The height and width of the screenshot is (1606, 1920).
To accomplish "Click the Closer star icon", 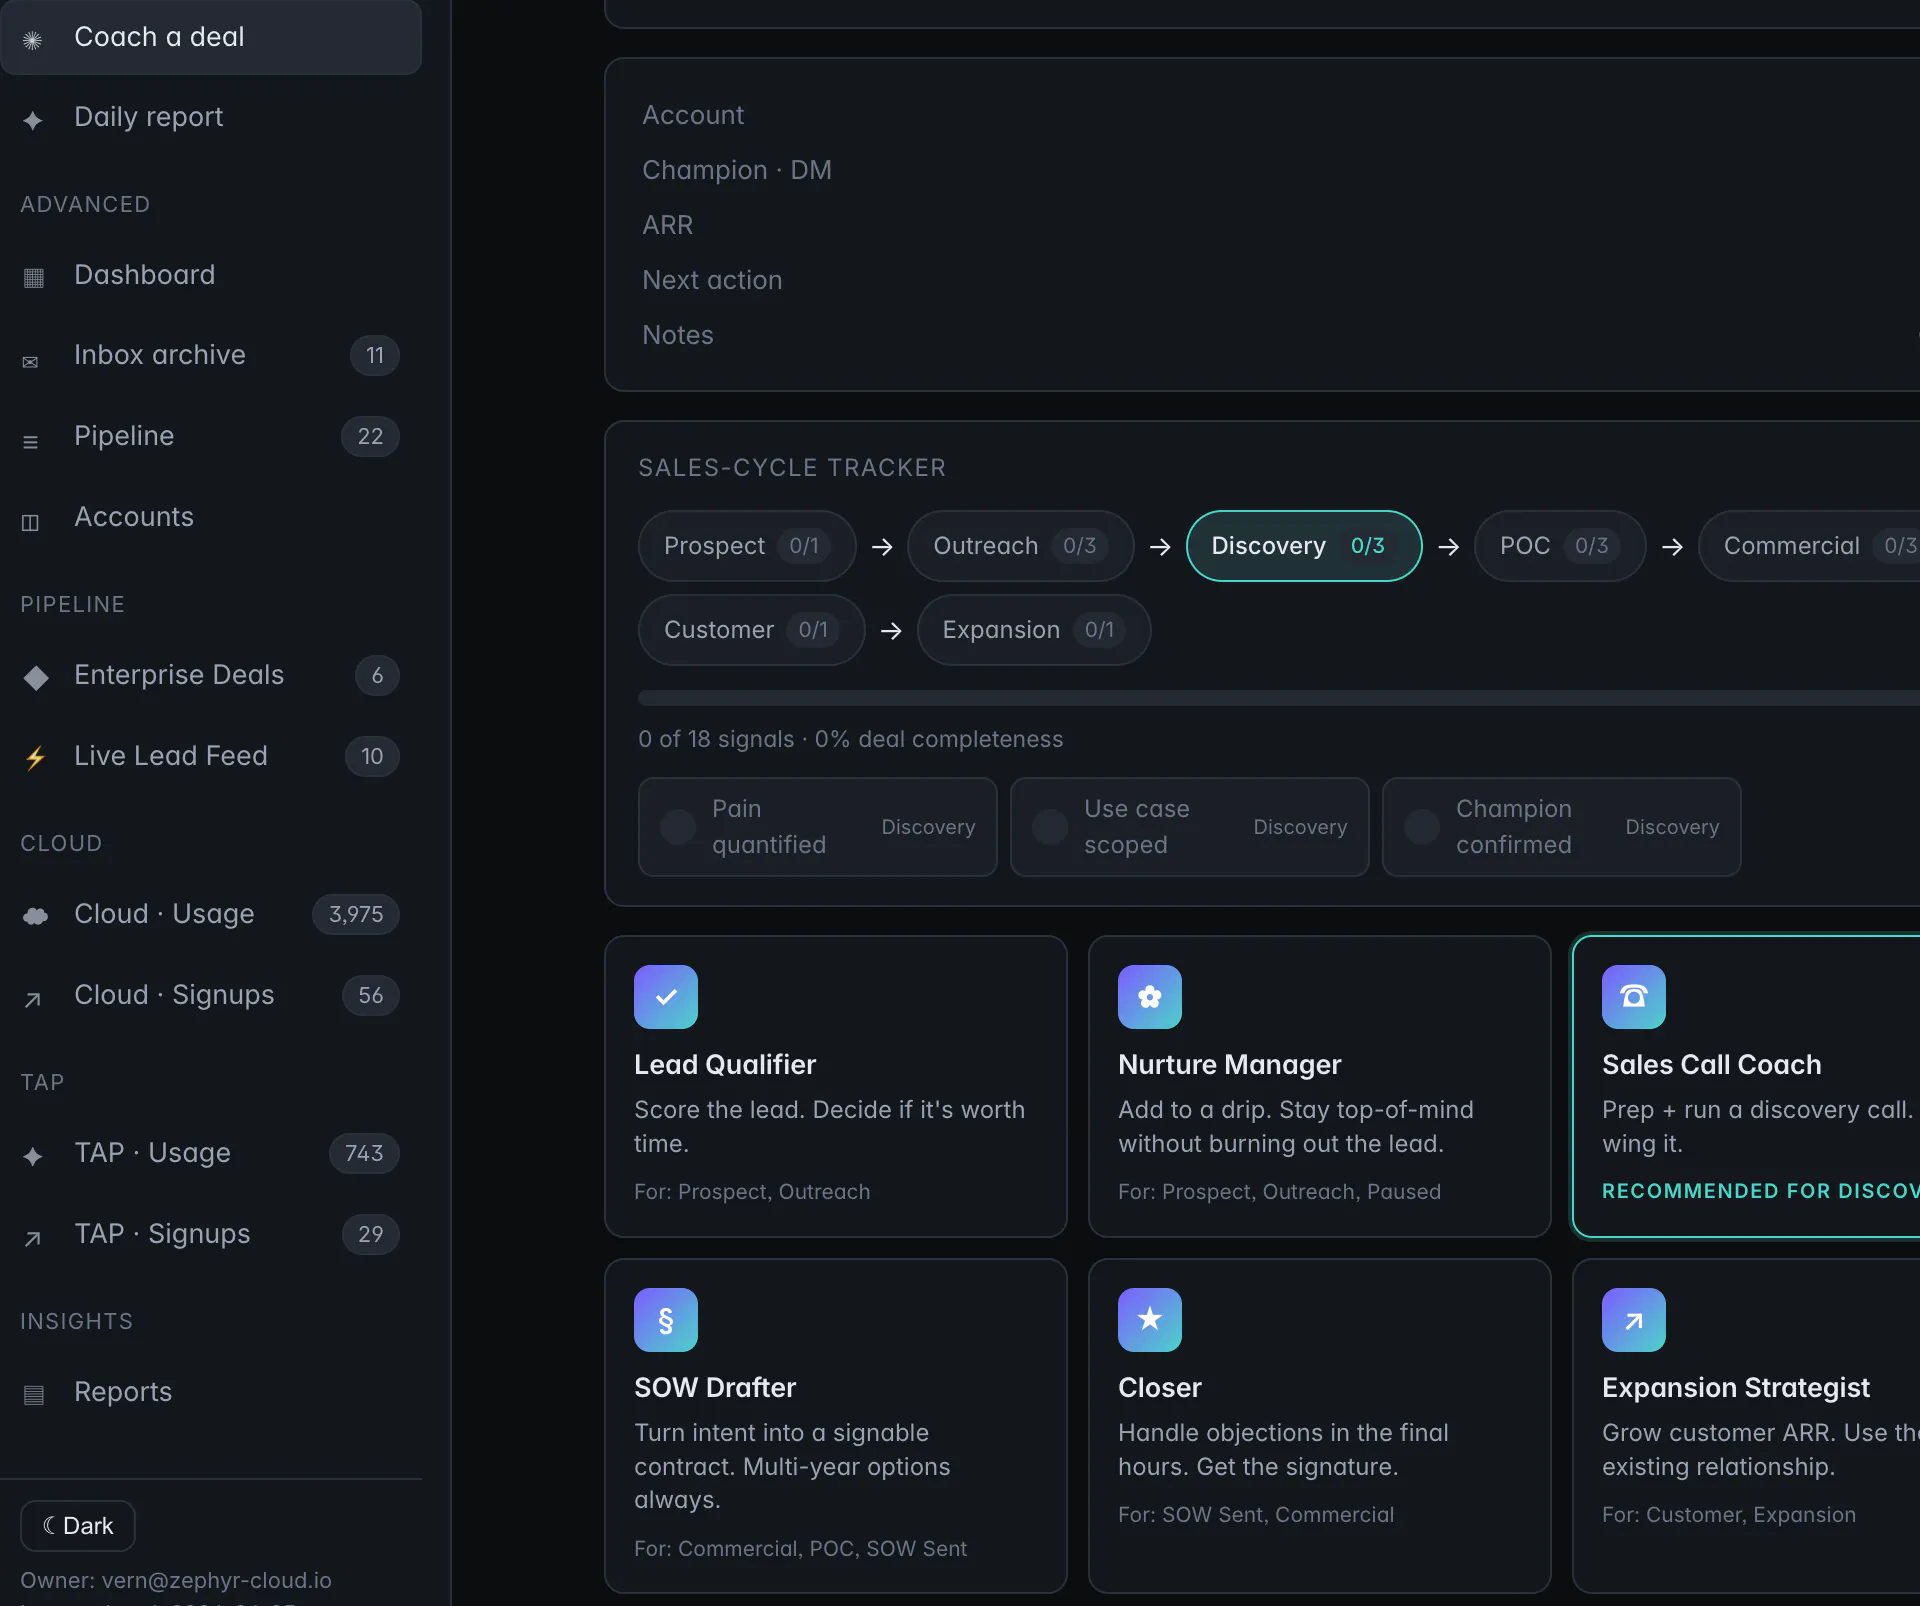I will coord(1150,1320).
